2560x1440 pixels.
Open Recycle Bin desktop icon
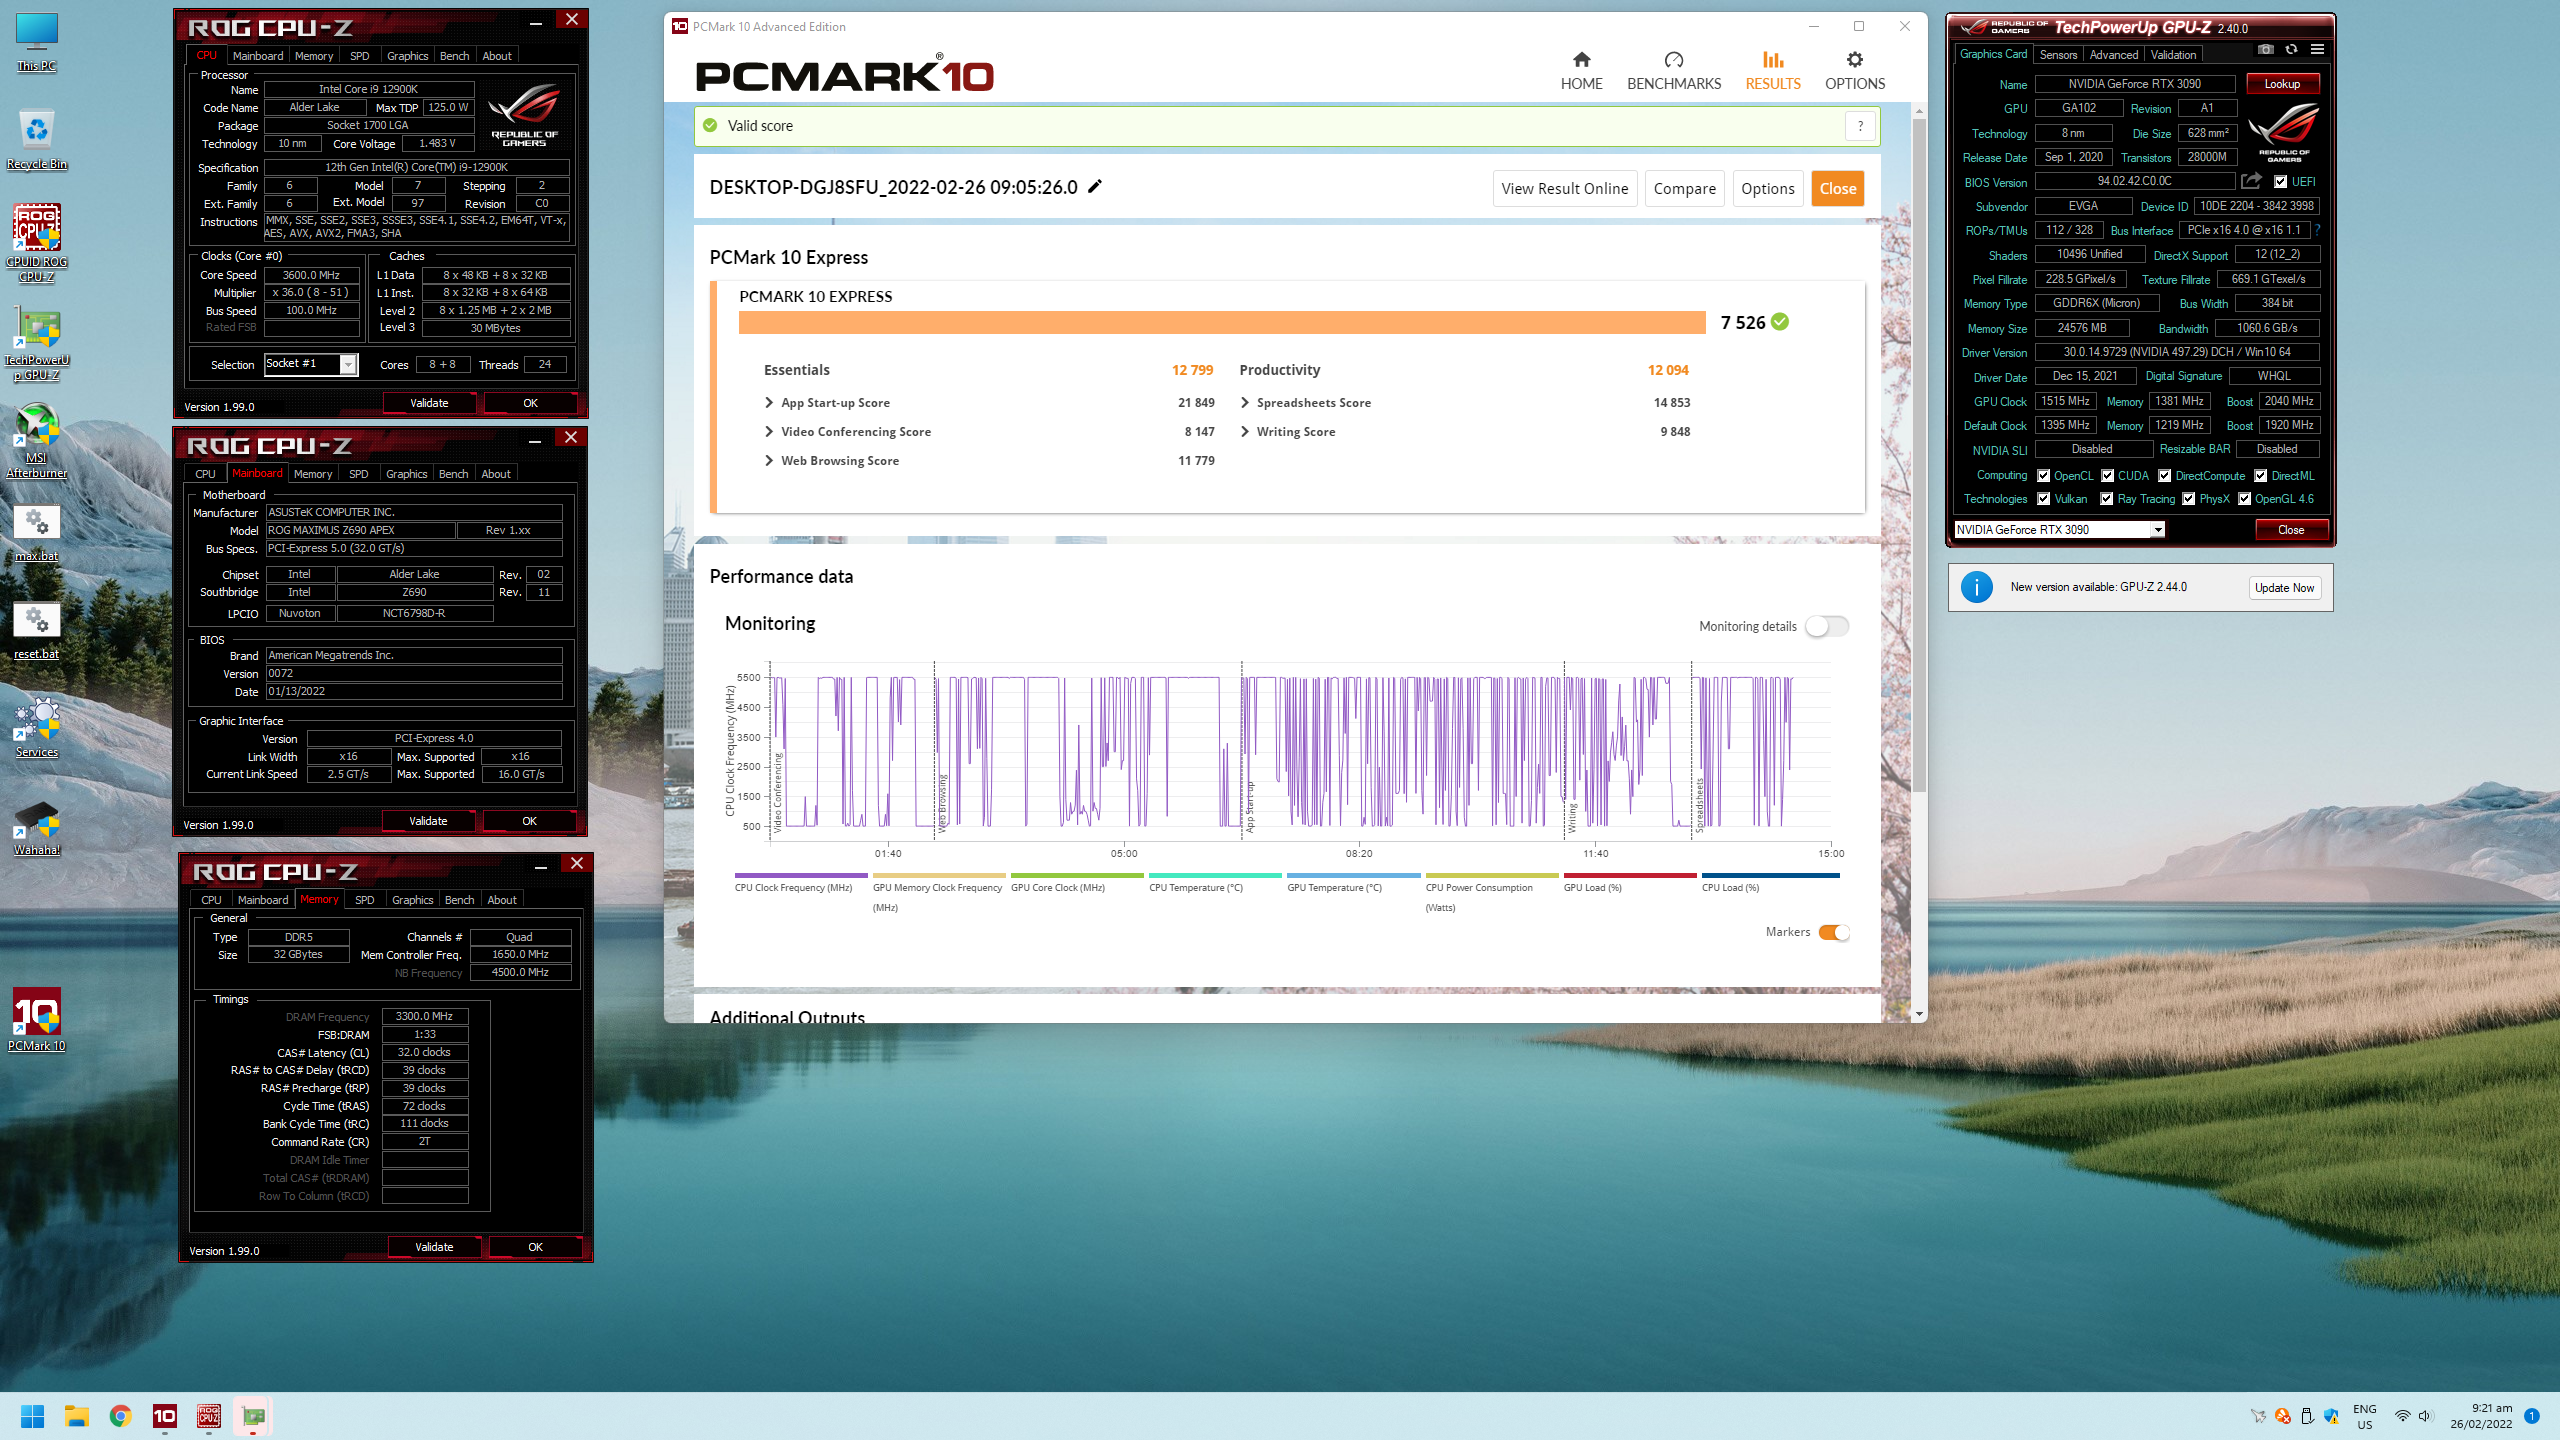tap(37, 140)
